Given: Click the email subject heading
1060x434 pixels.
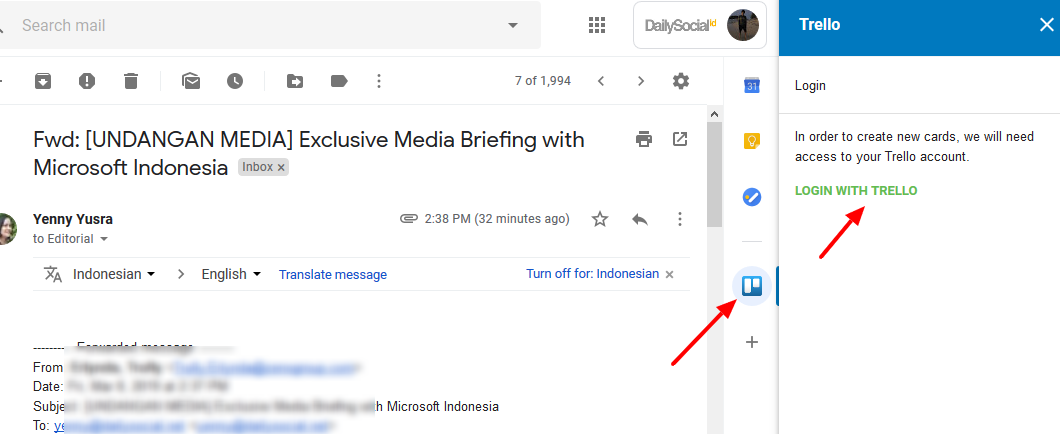Looking at the screenshot, I should [x=308, y=153].
